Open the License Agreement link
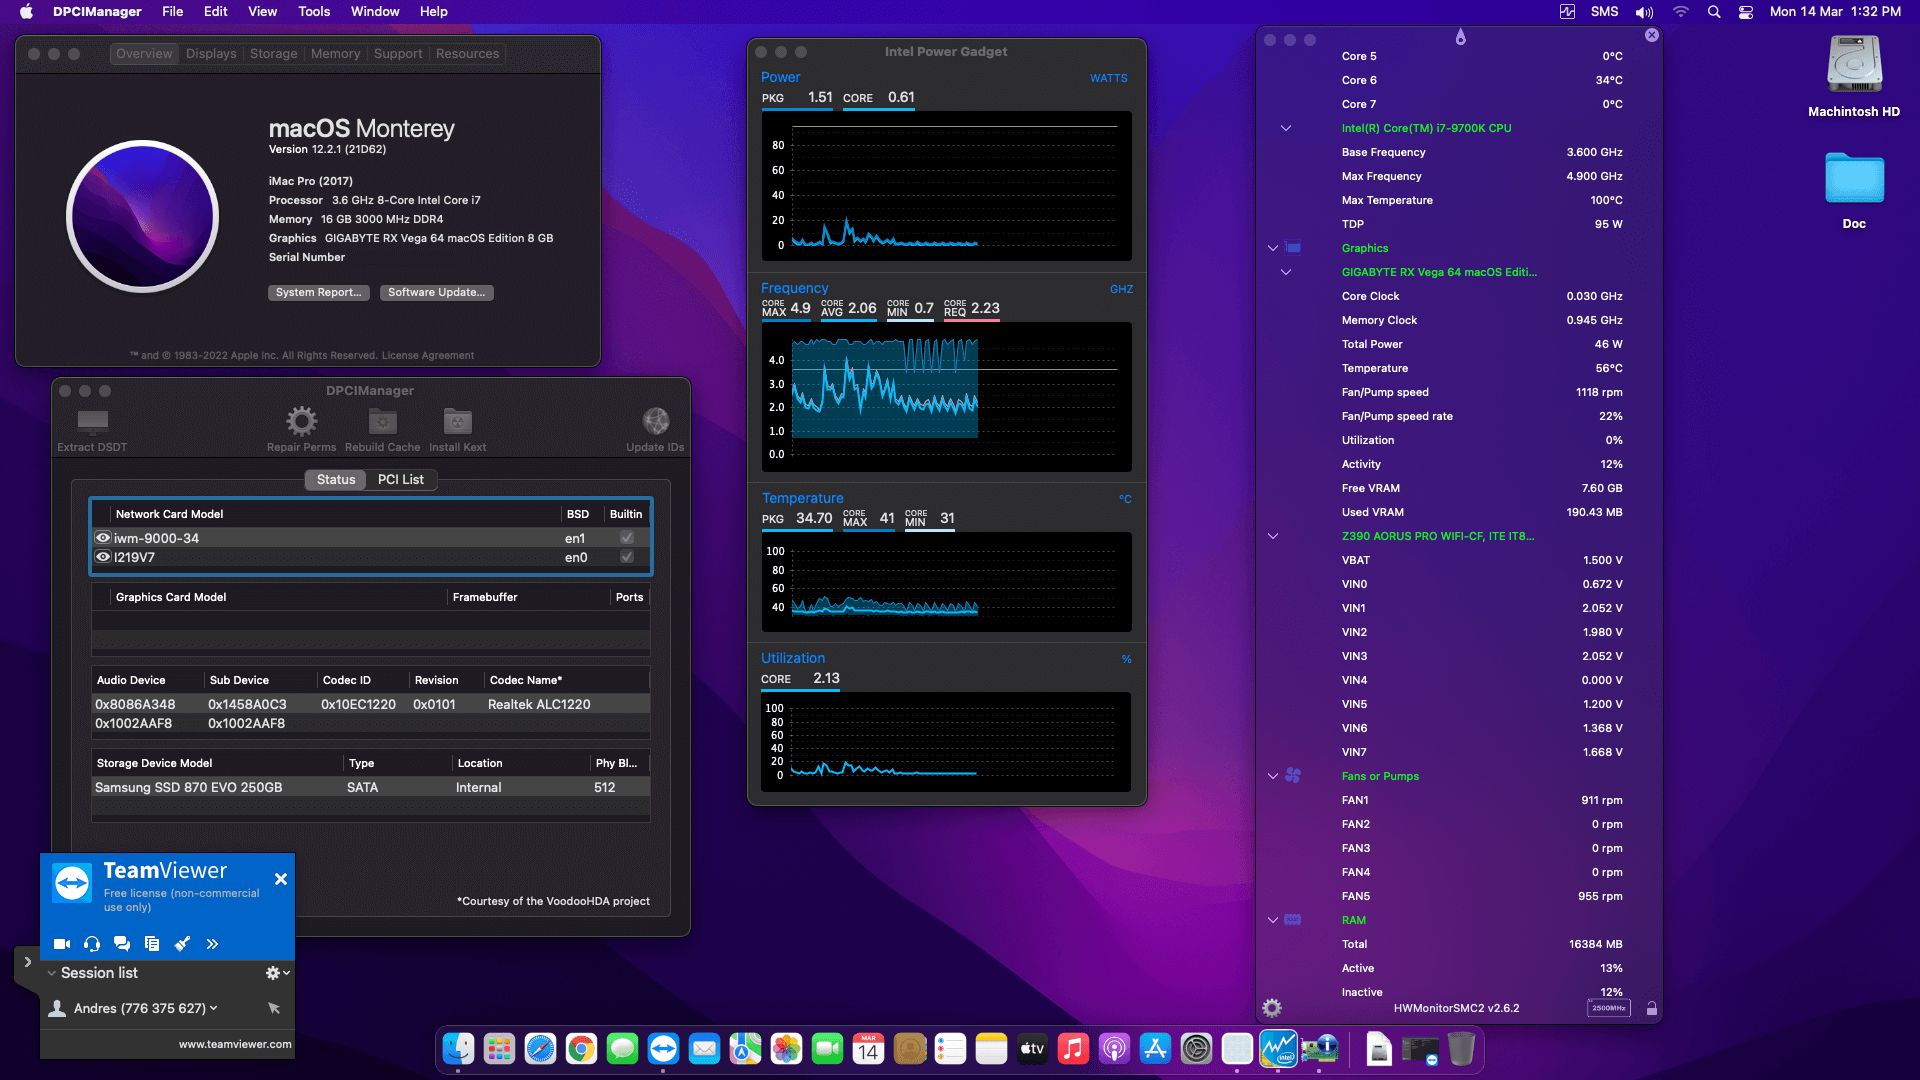The width and height of the screenshot is (1920, 1080). pyautogui.click(x=428, y=356)
